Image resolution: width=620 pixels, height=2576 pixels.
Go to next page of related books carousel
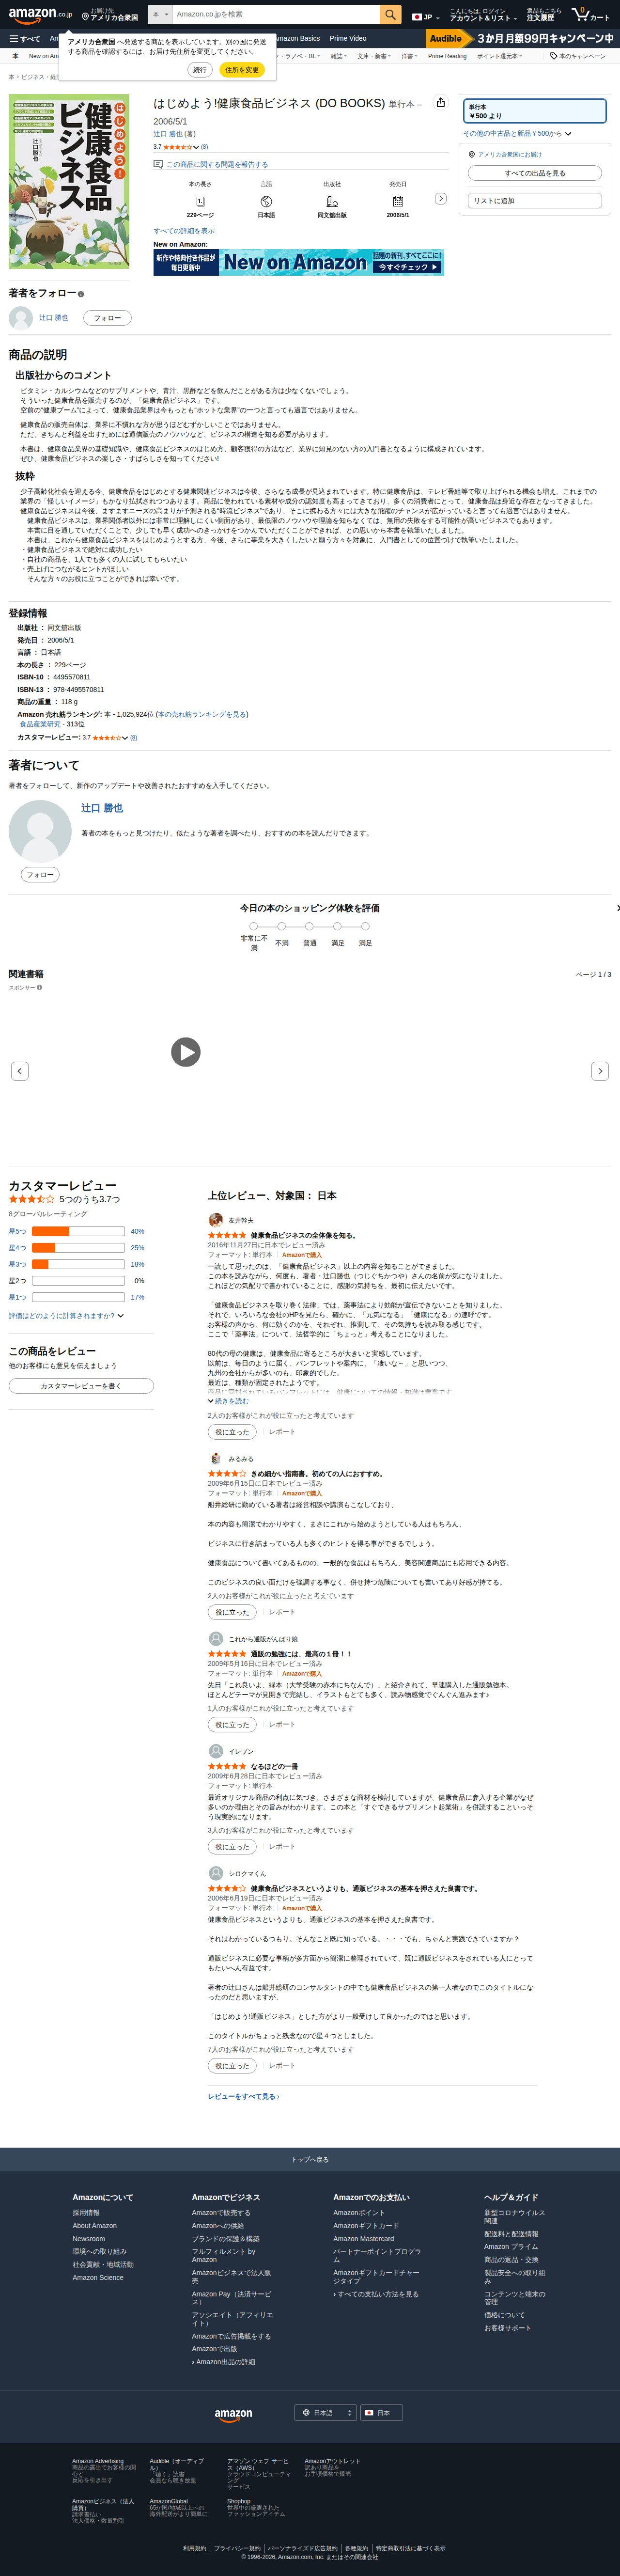[600, 1071]
